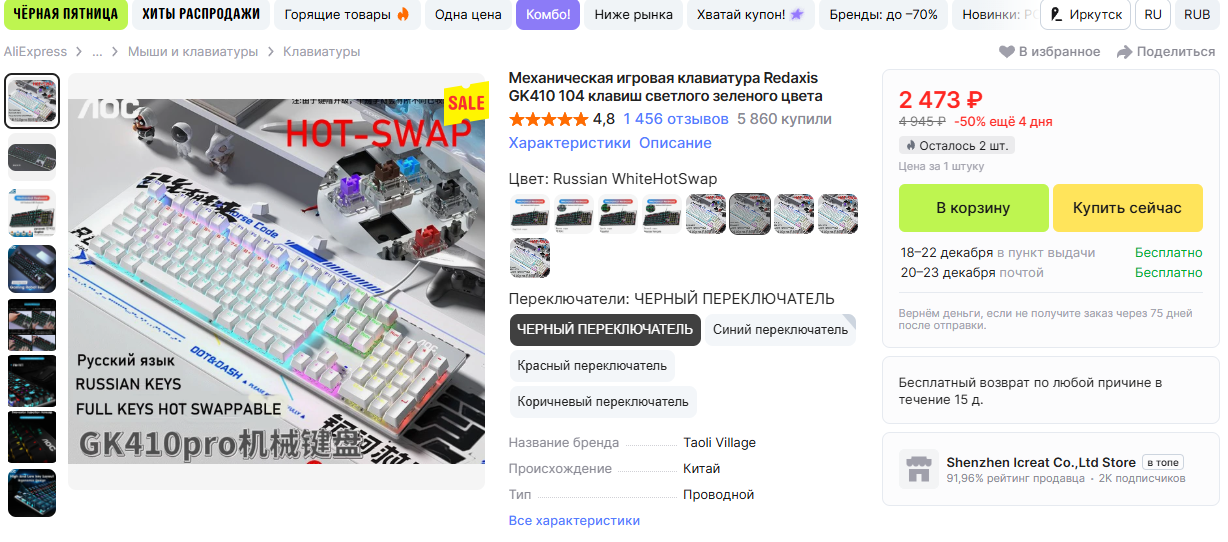Click the five-star rating icons
This screenshot has width=1228, height=542.
point(549,119)
